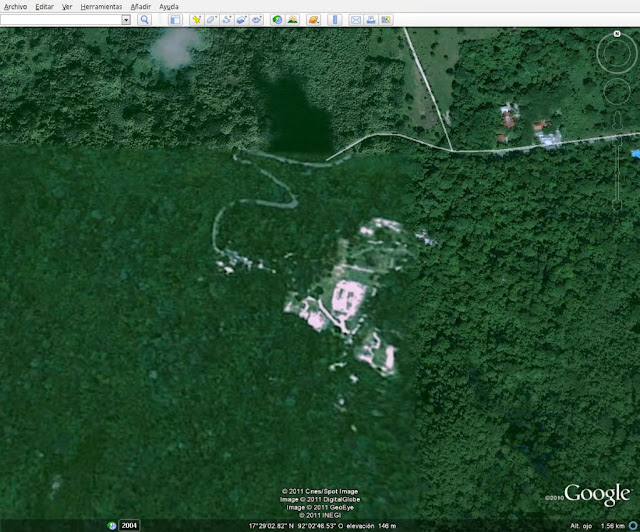Open the Herramientas menu

[x=101, y=7]
